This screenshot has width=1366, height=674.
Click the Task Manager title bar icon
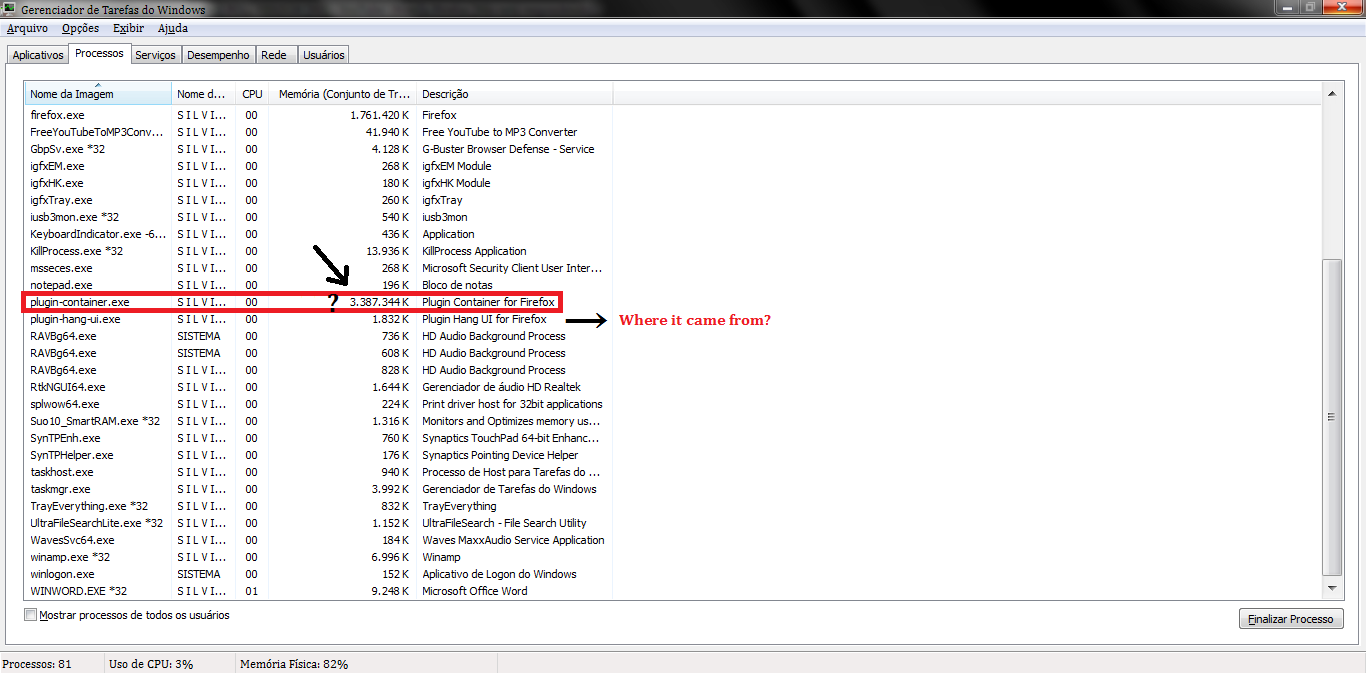click(x=10, y=9)
